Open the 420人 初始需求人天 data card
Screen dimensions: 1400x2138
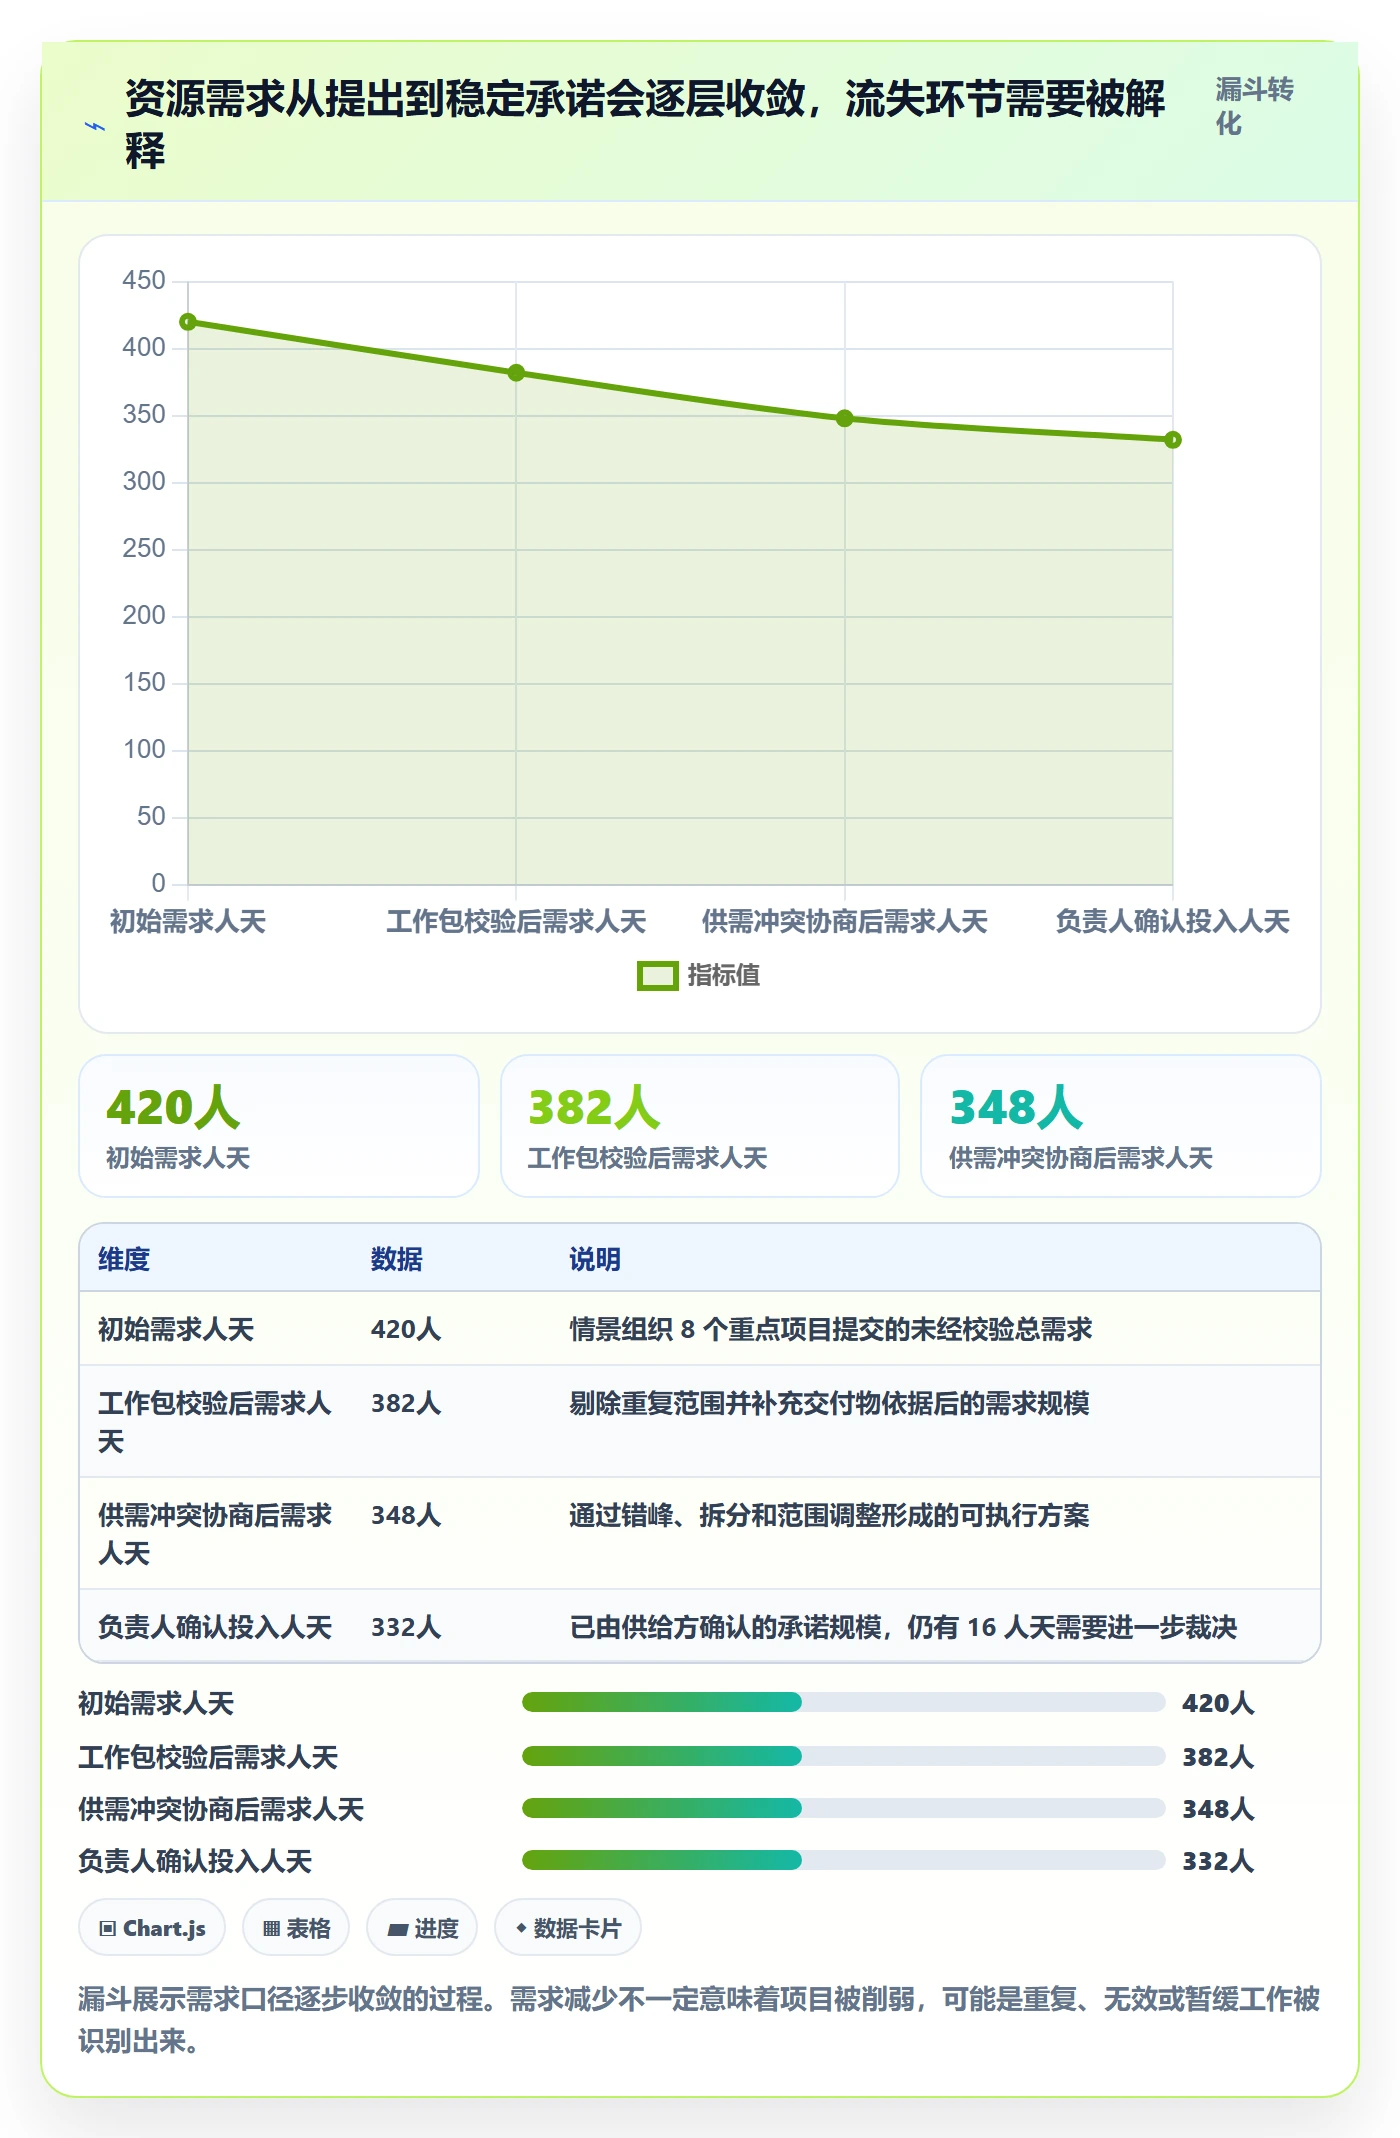tap(279, 1126)
